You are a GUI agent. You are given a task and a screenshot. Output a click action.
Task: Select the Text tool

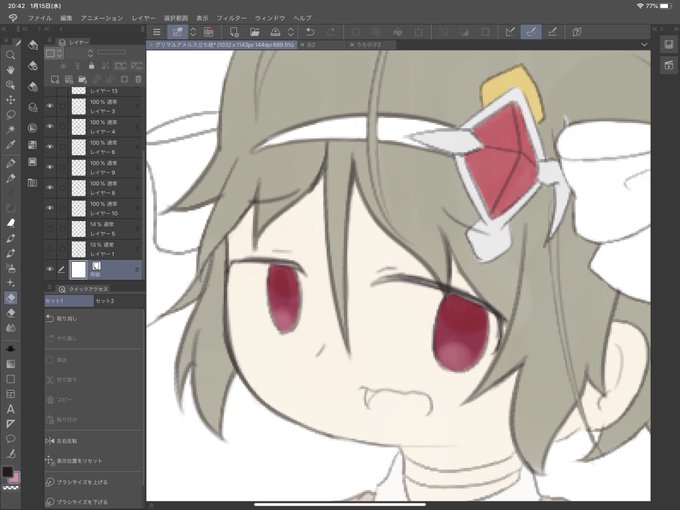[10, 409]
